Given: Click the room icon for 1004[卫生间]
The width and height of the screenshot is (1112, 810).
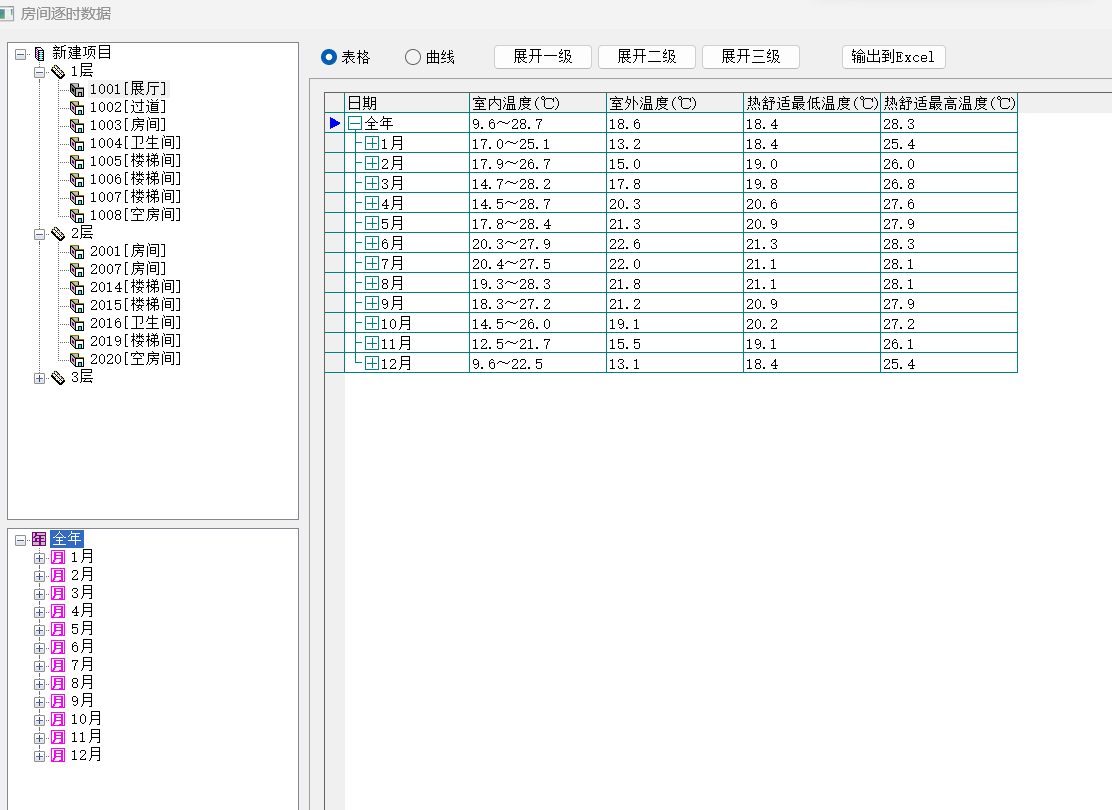Looking at the screenshot, I should coord(77,143).
